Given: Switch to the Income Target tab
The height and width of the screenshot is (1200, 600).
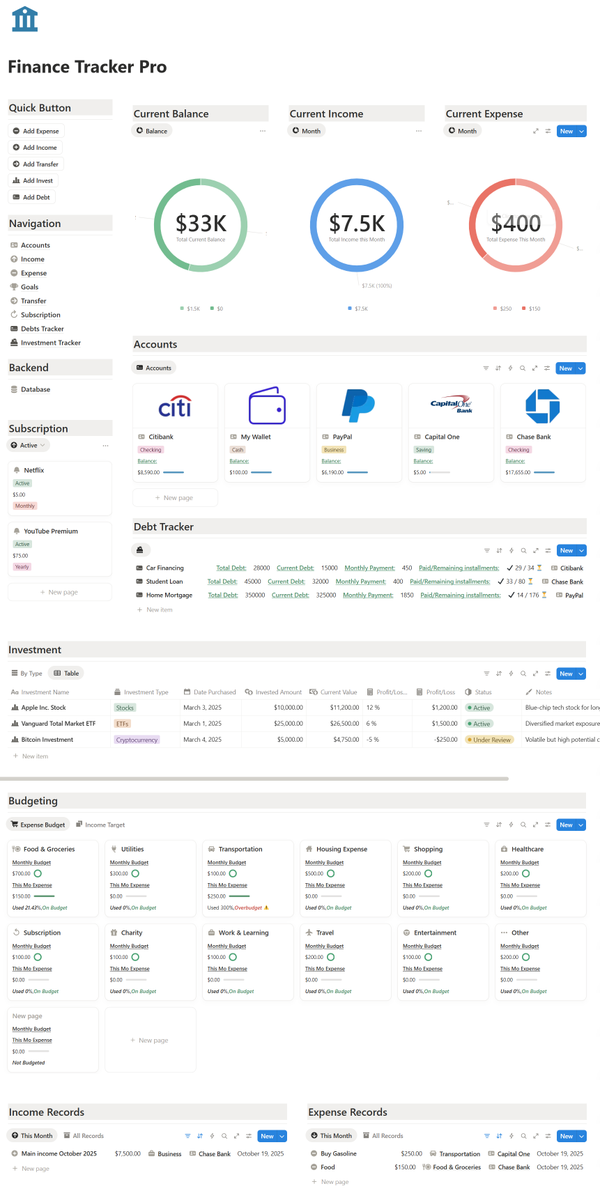Looking at the screenshot, I should [x=100, y=825].
